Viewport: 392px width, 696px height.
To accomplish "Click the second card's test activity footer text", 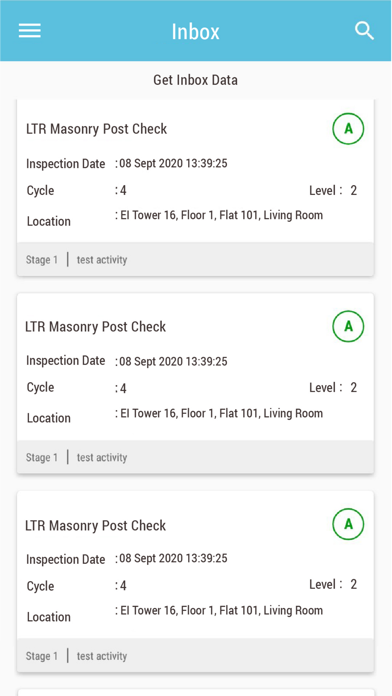I will coord(102,458).
